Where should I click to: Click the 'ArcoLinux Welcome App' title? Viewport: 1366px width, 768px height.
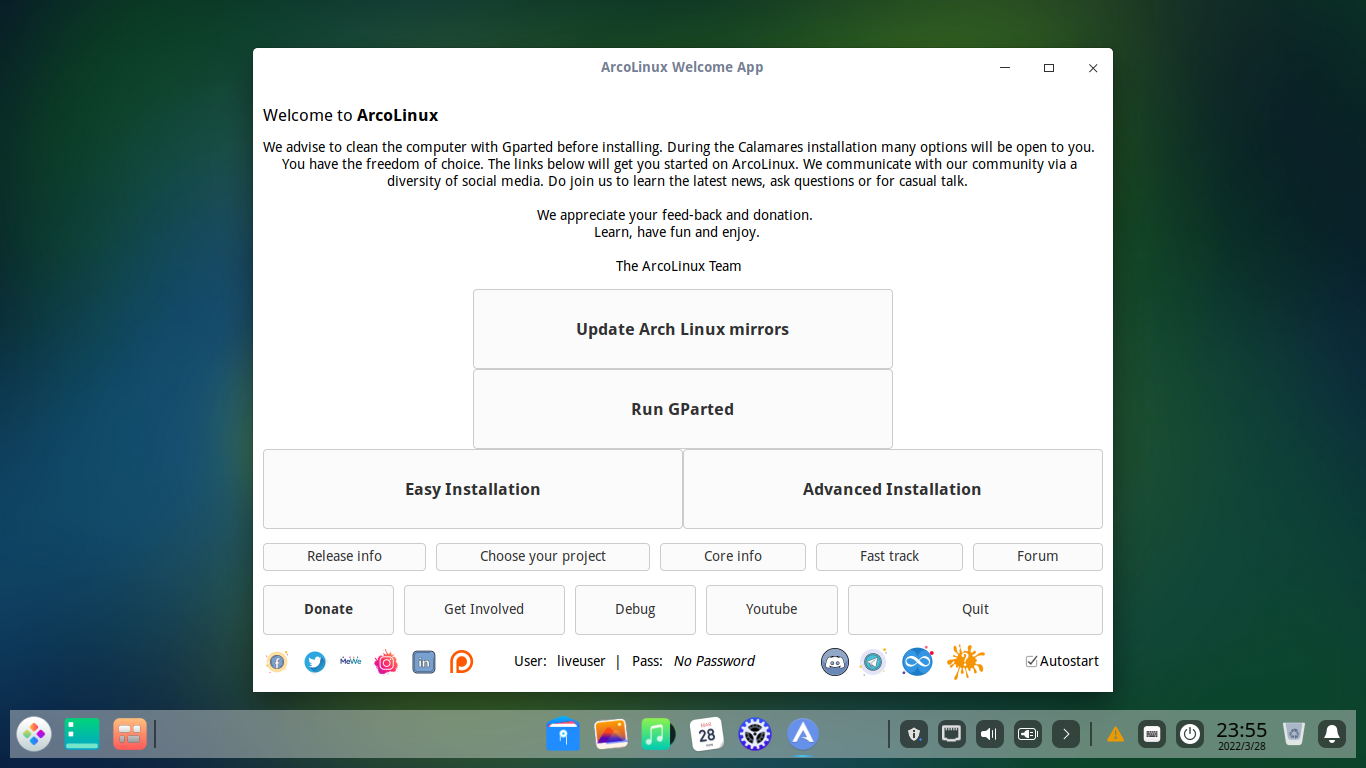click(x=682, y=67)
